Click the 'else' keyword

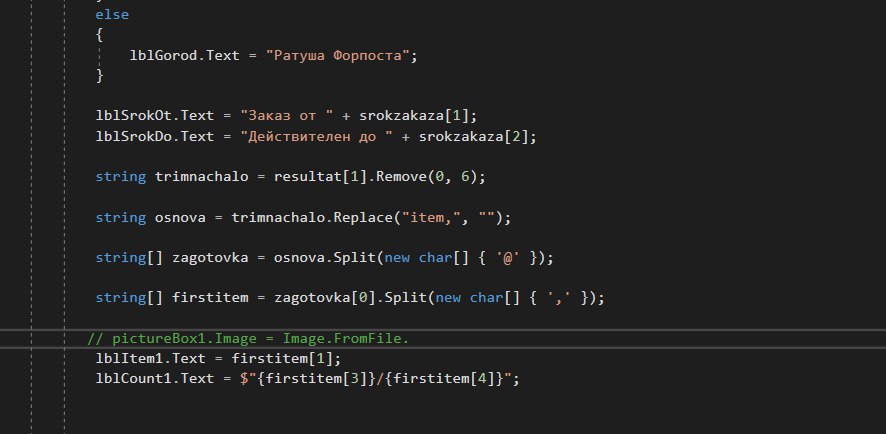[112, 14]
